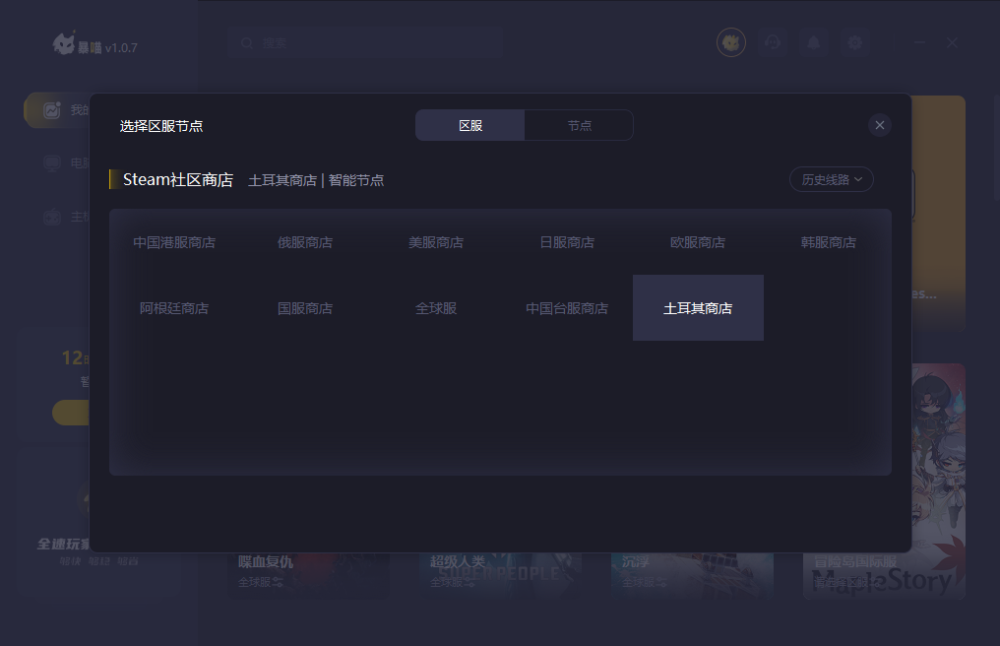
Task: Open 超级人类 SUPER PEOPLE game card
Action: click(x=501, y=575)
